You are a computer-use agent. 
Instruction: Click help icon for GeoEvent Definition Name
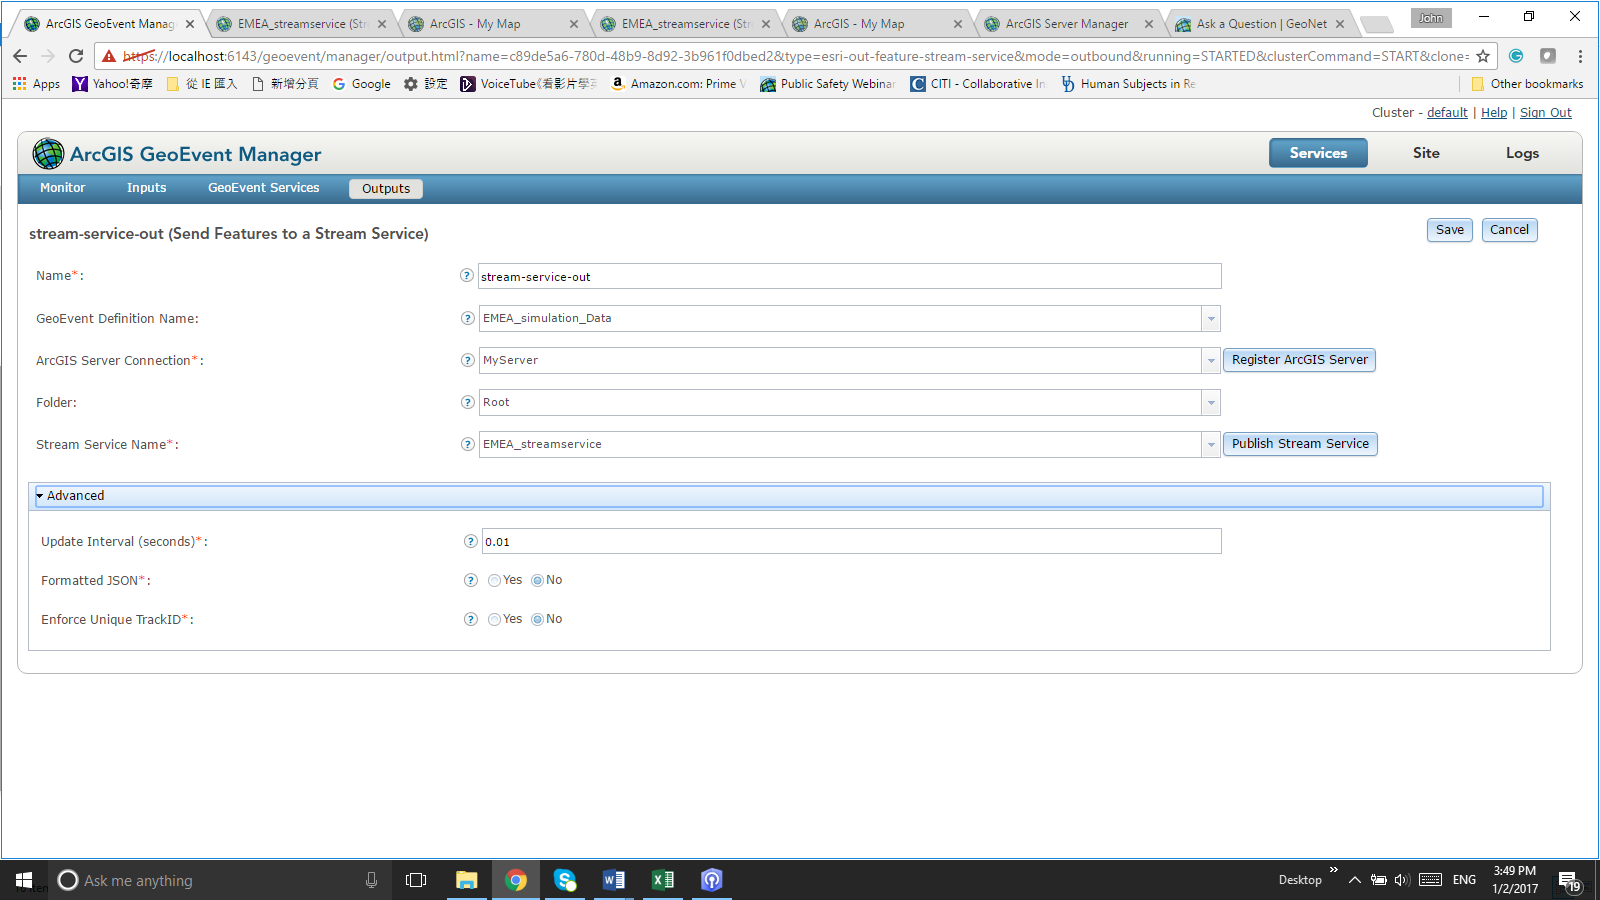pyautogui.click(x=467, y=318)
